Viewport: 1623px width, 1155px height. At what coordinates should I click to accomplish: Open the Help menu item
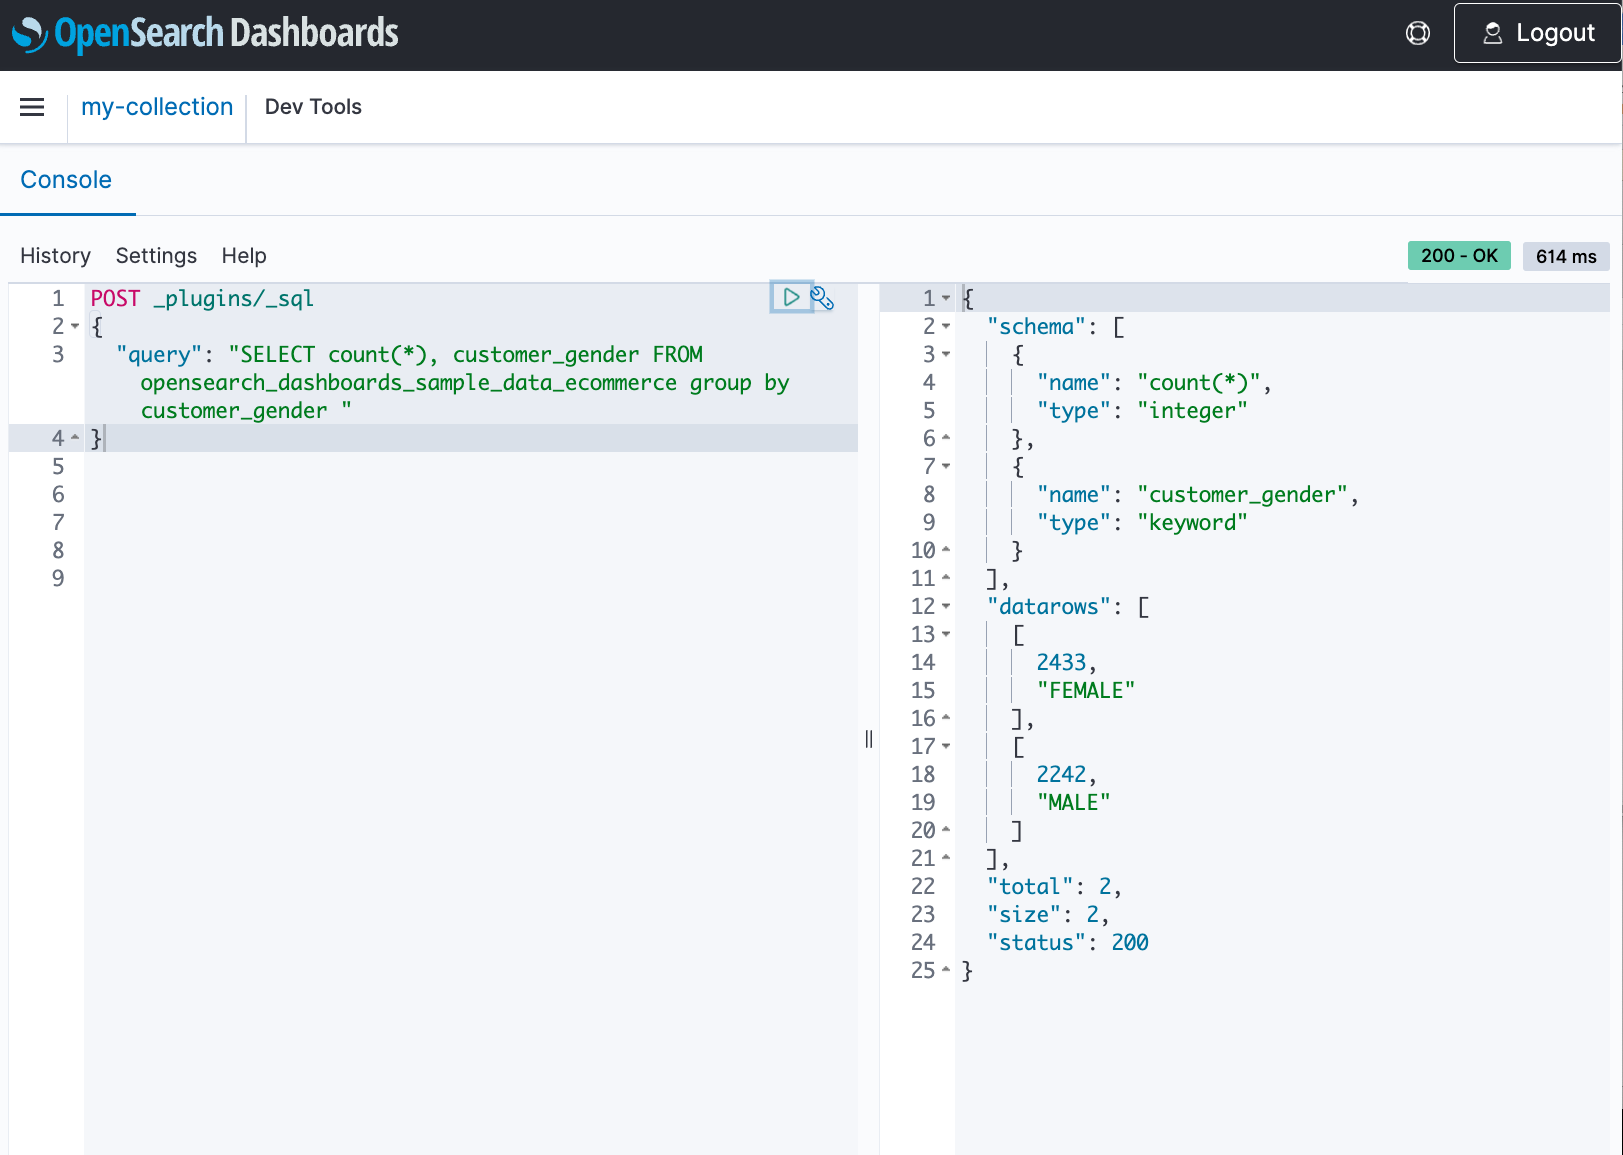(x=244, y=256)
